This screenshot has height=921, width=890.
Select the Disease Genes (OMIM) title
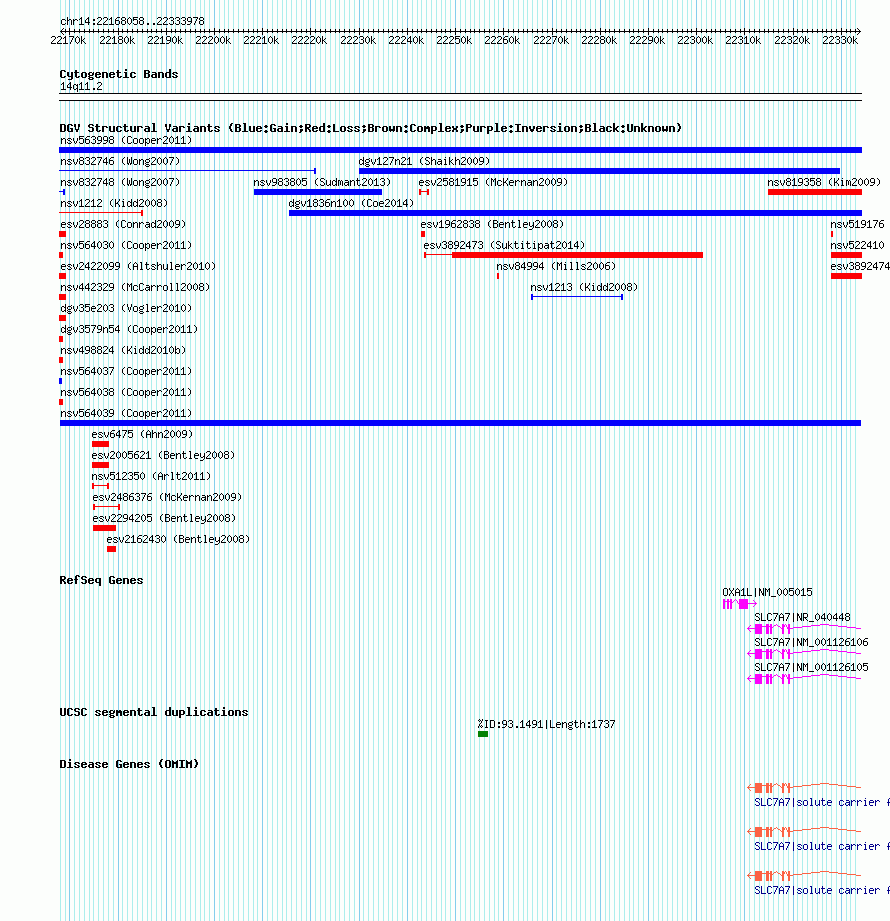pyautogui.click(x=129, y=765)
